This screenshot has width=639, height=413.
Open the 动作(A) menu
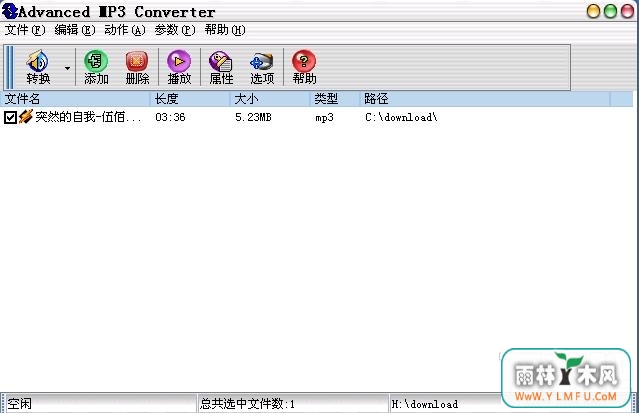125,30
